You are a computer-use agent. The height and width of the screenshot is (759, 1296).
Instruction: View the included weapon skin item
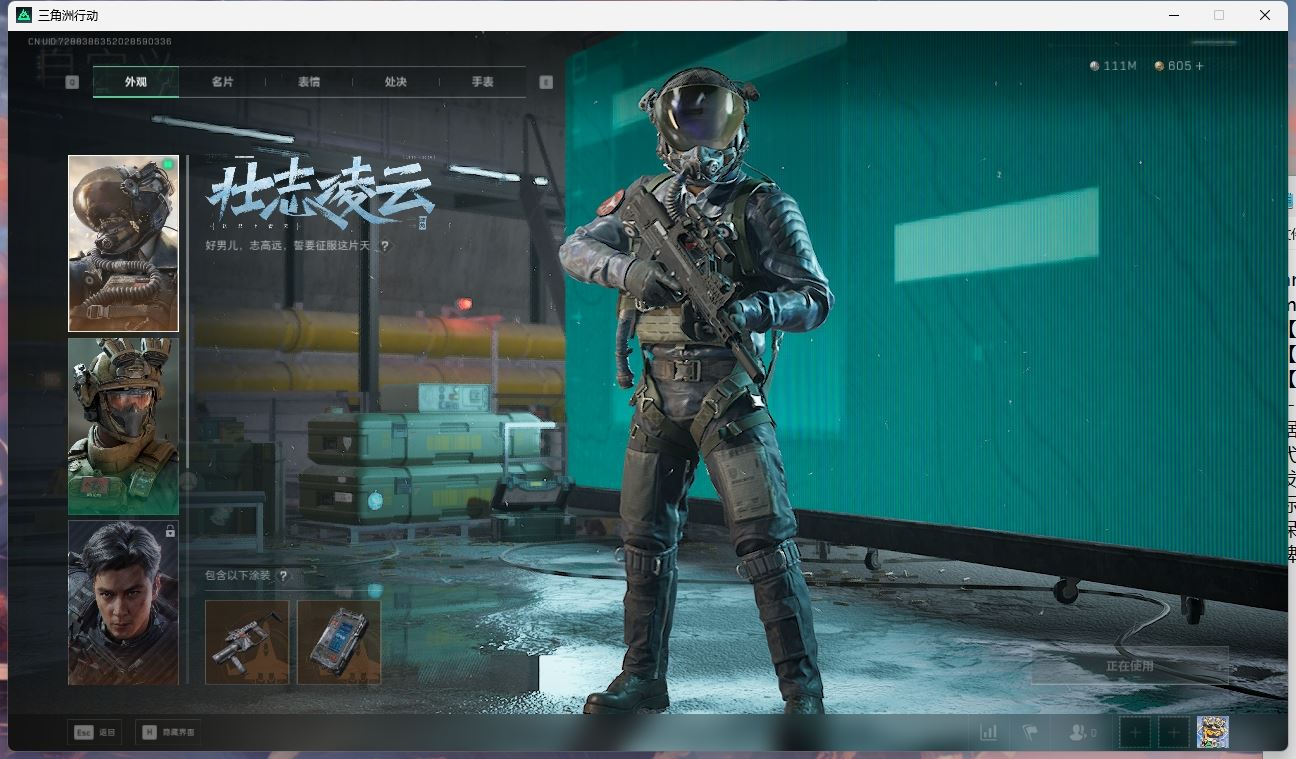[247, 642]
